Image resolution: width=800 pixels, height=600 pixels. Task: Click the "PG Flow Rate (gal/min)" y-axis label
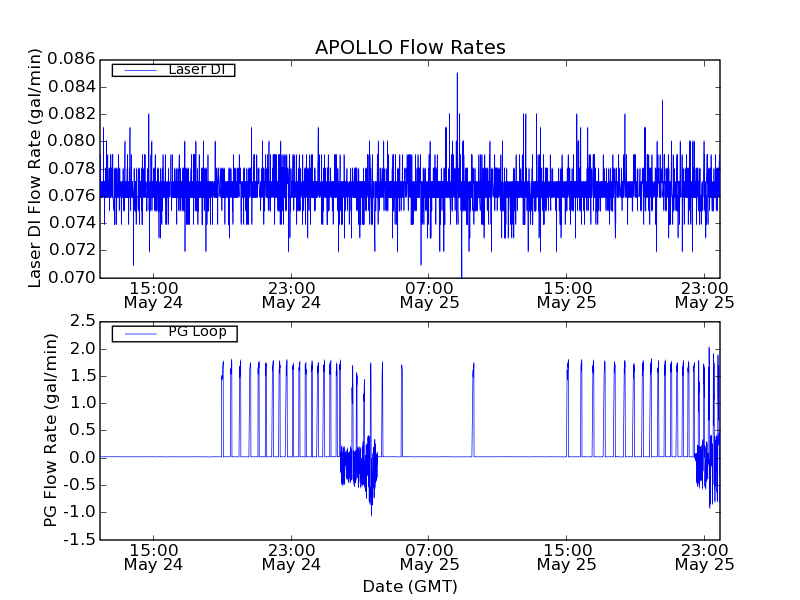point(51,430)
